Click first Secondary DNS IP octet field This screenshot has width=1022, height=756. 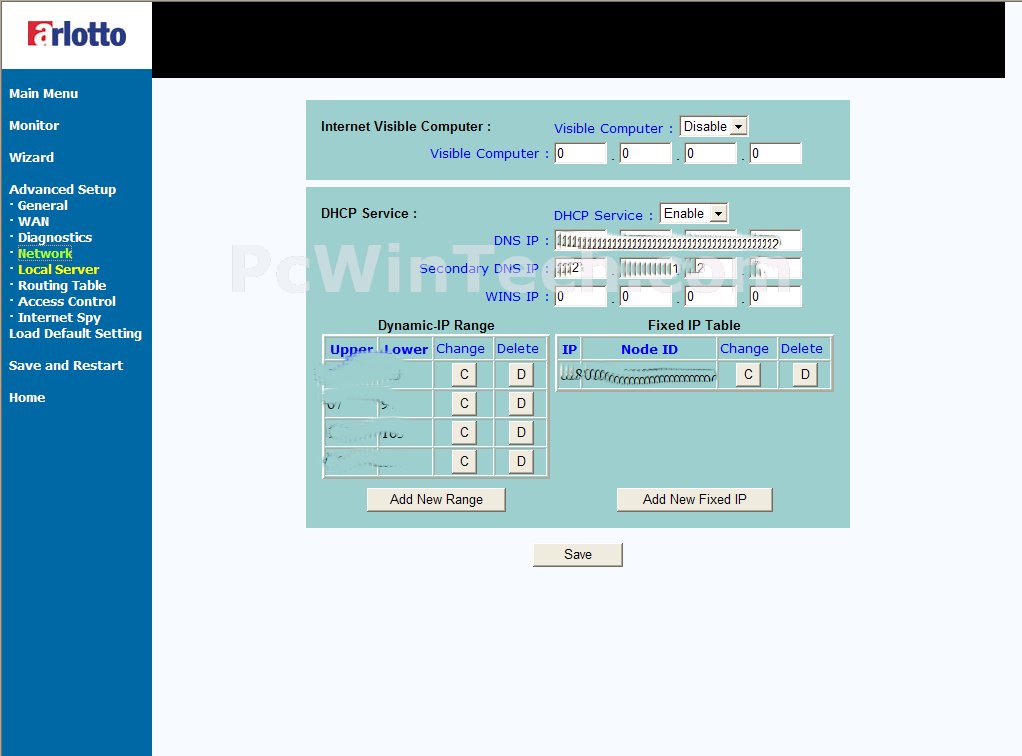580,269
